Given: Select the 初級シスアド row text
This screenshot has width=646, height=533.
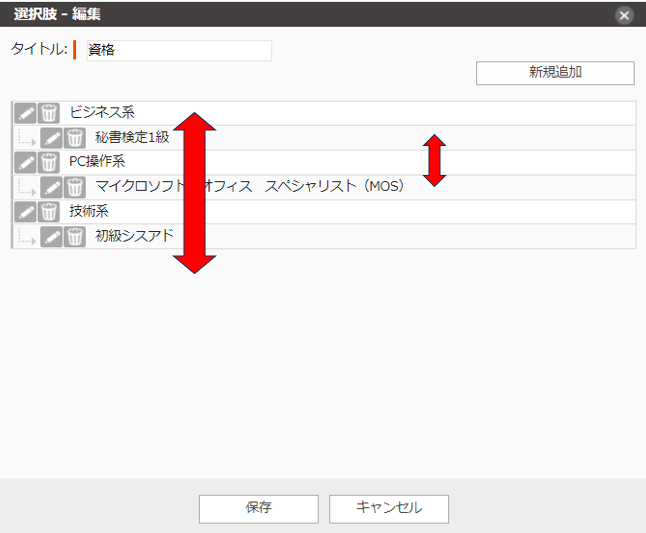Looking at the screenshot, I should 135,236.
